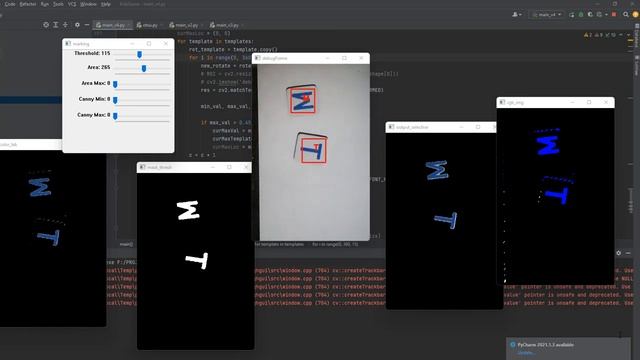Click the red stop button
Image resolution: width=640 pixels, height=360 pixels.
click(x=614, y=15)
